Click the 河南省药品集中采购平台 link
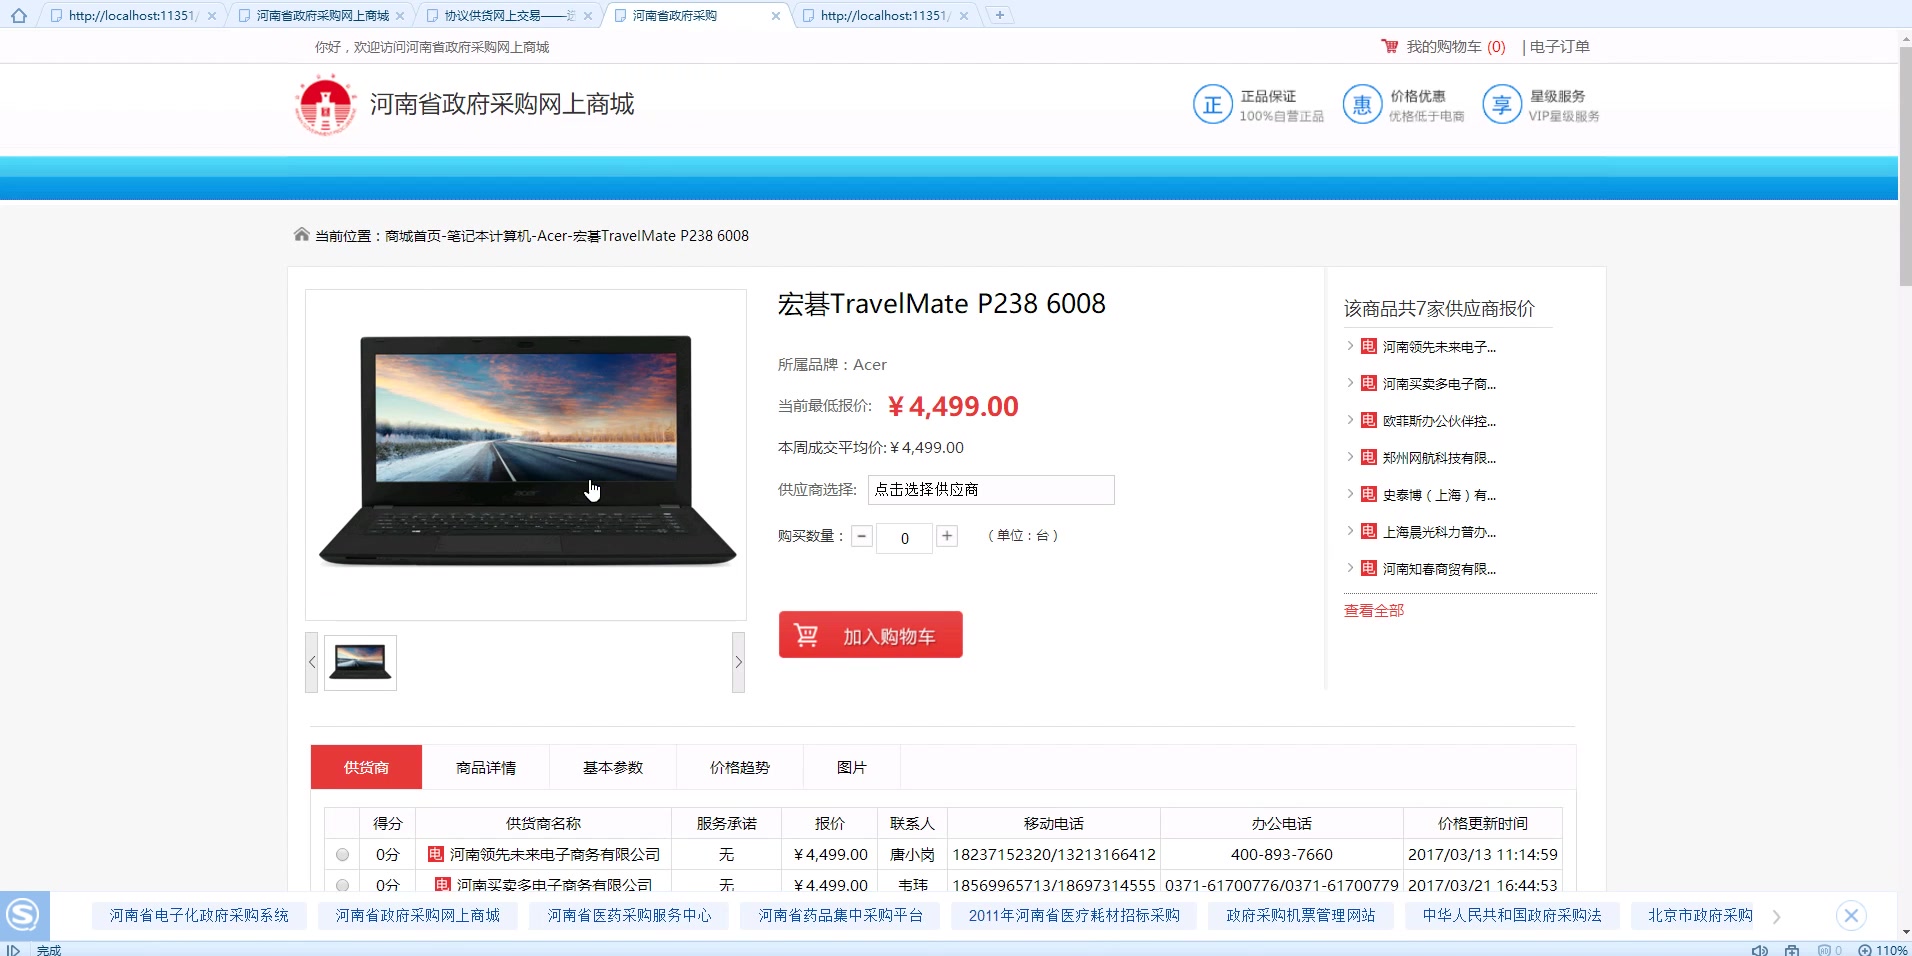 840,915
